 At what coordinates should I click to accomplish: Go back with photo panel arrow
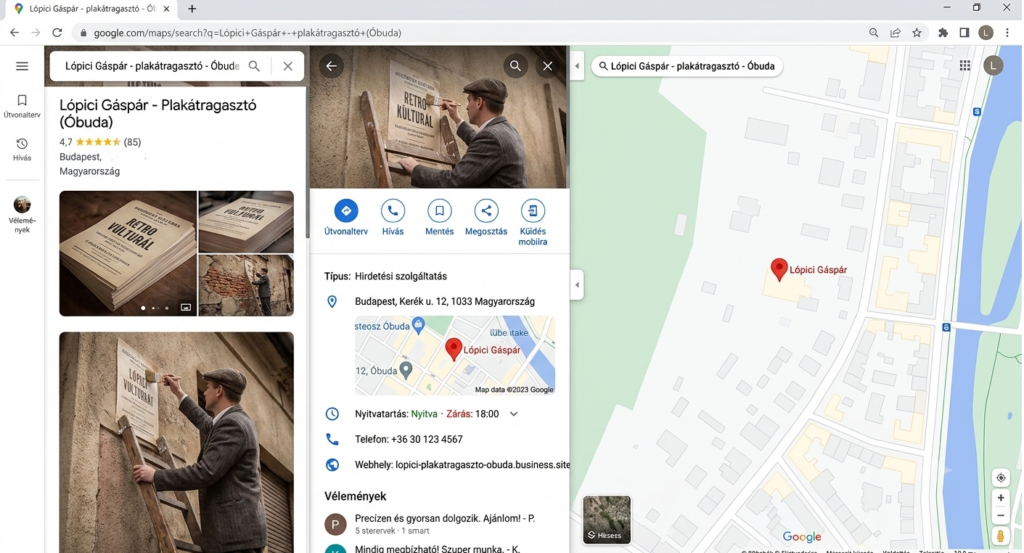(332, 66)
